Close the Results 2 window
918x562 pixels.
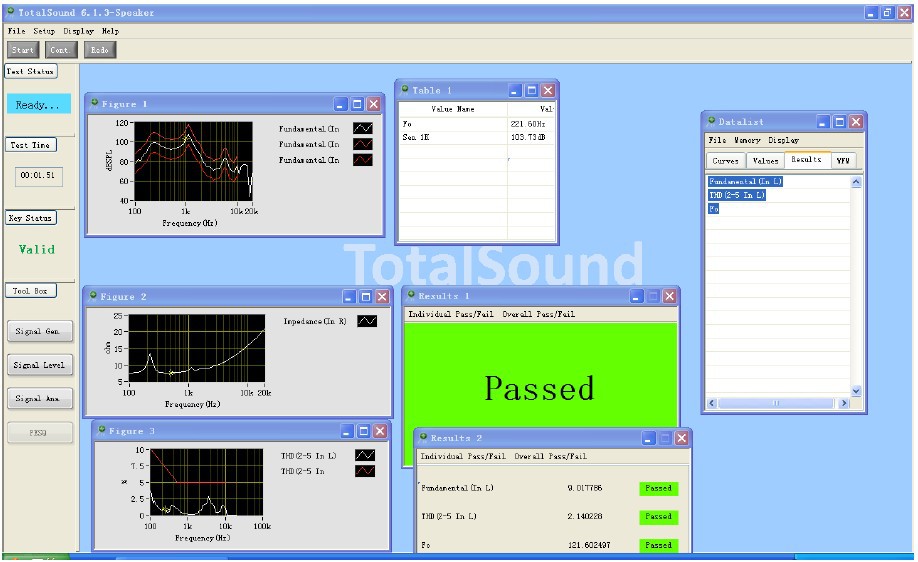[x=681, y=438]
